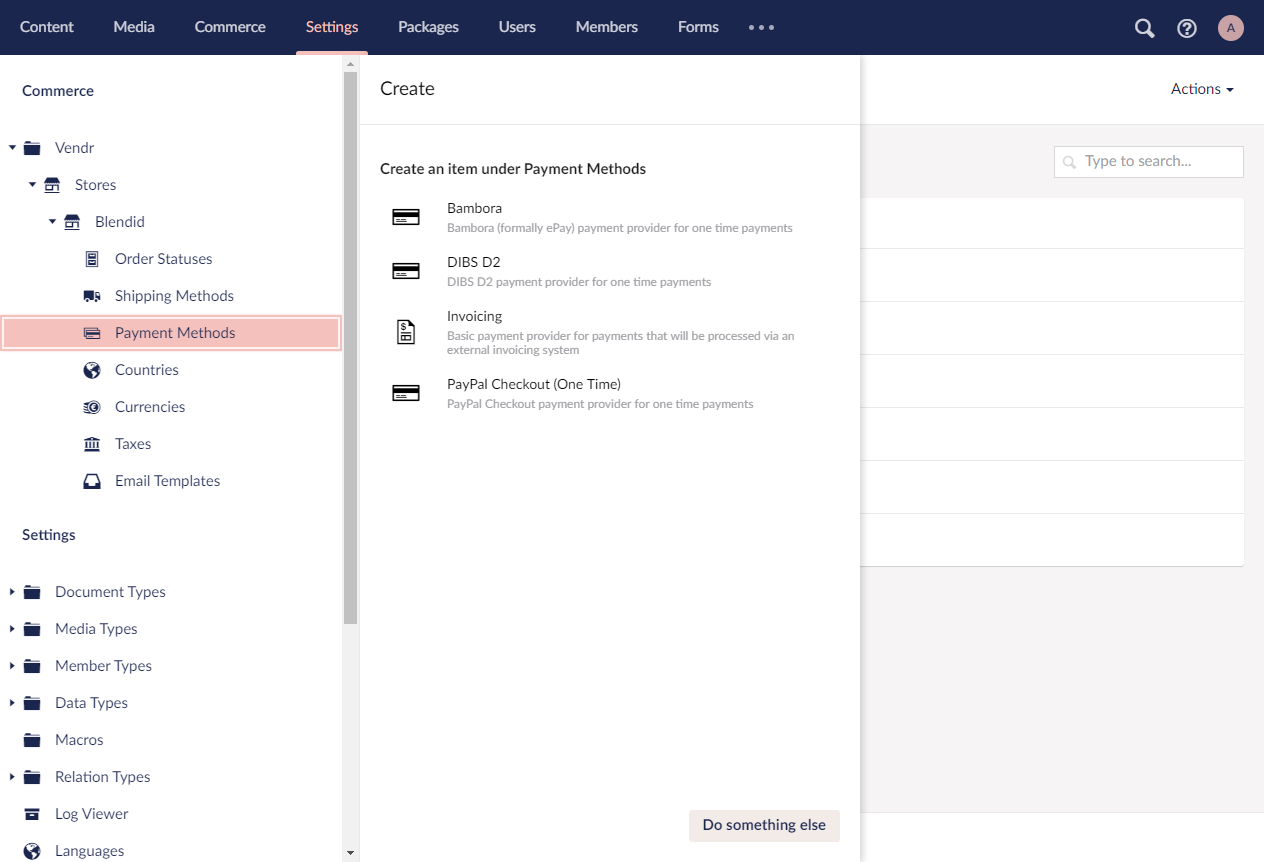Open the Forms section
Screen dimensions: 1264x862
[x=698, y=27]
